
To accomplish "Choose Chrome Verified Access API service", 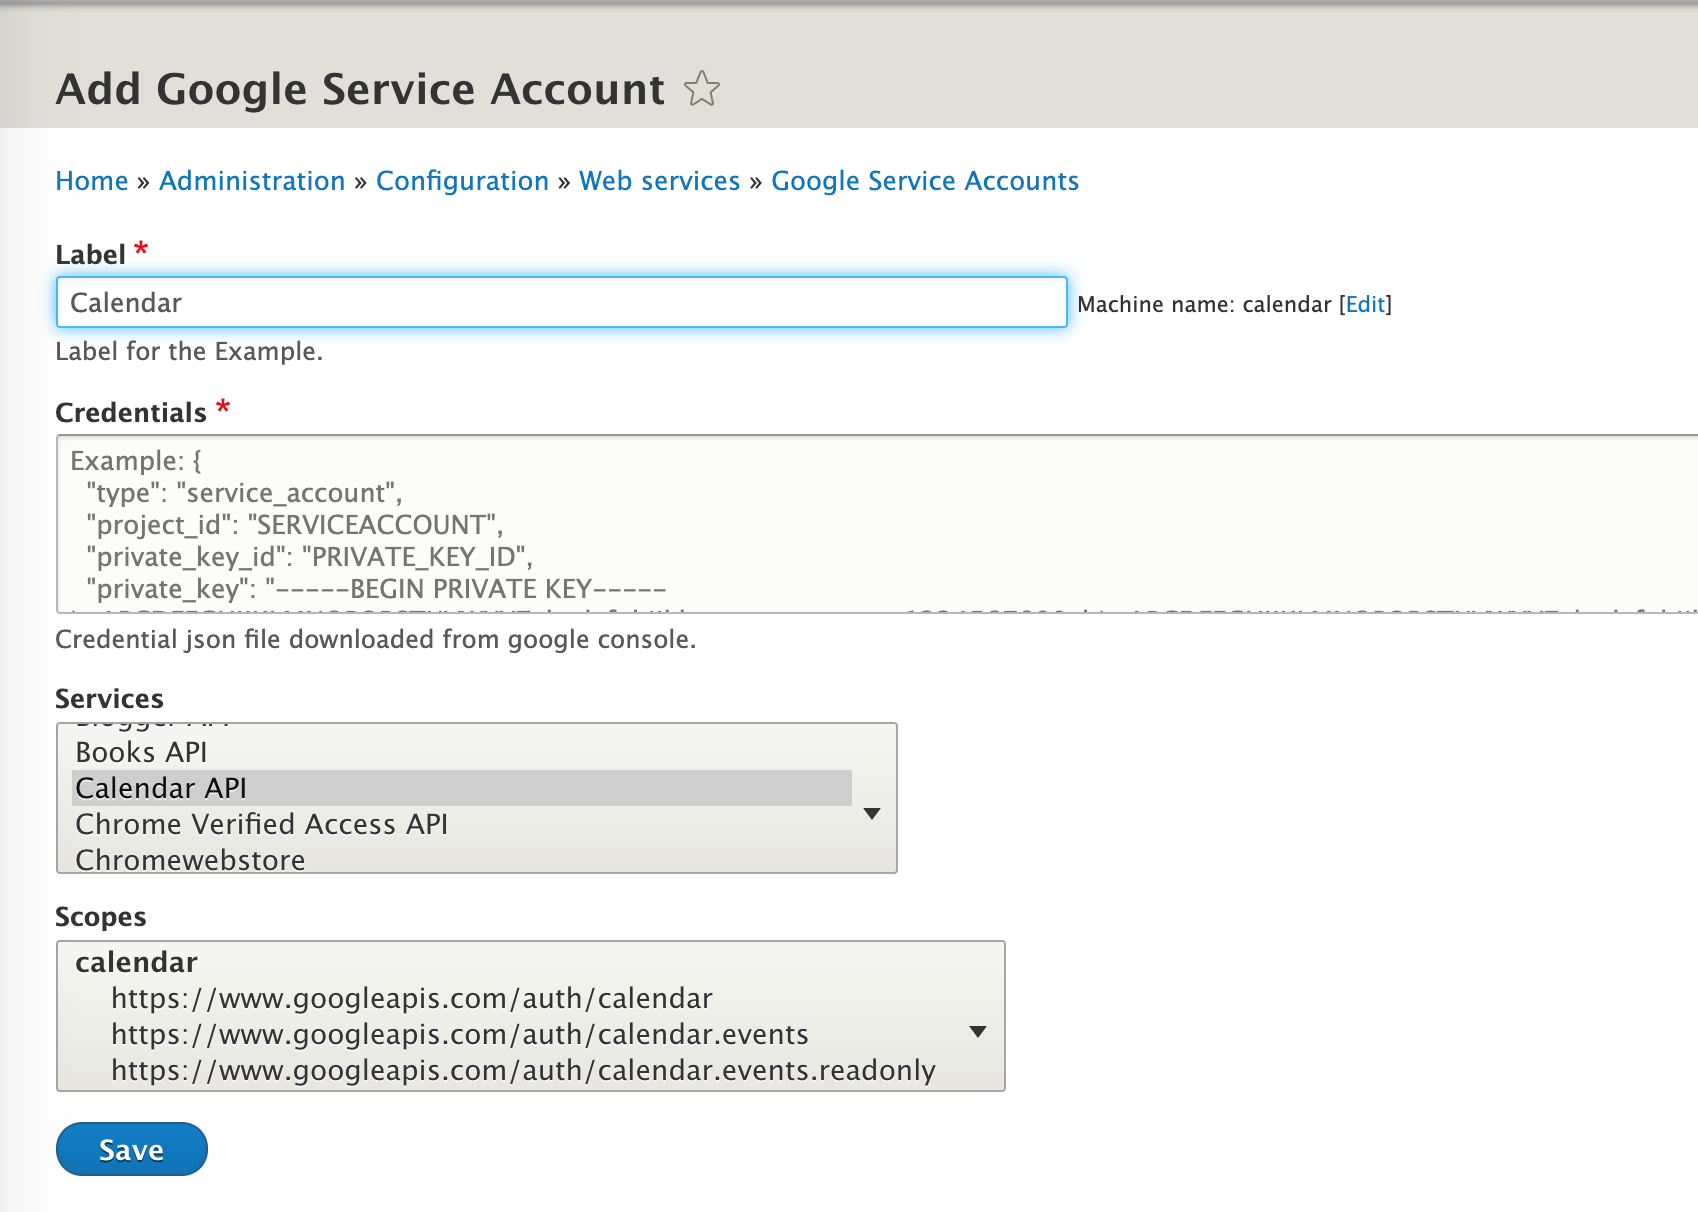I will click(x=261, y=824).
